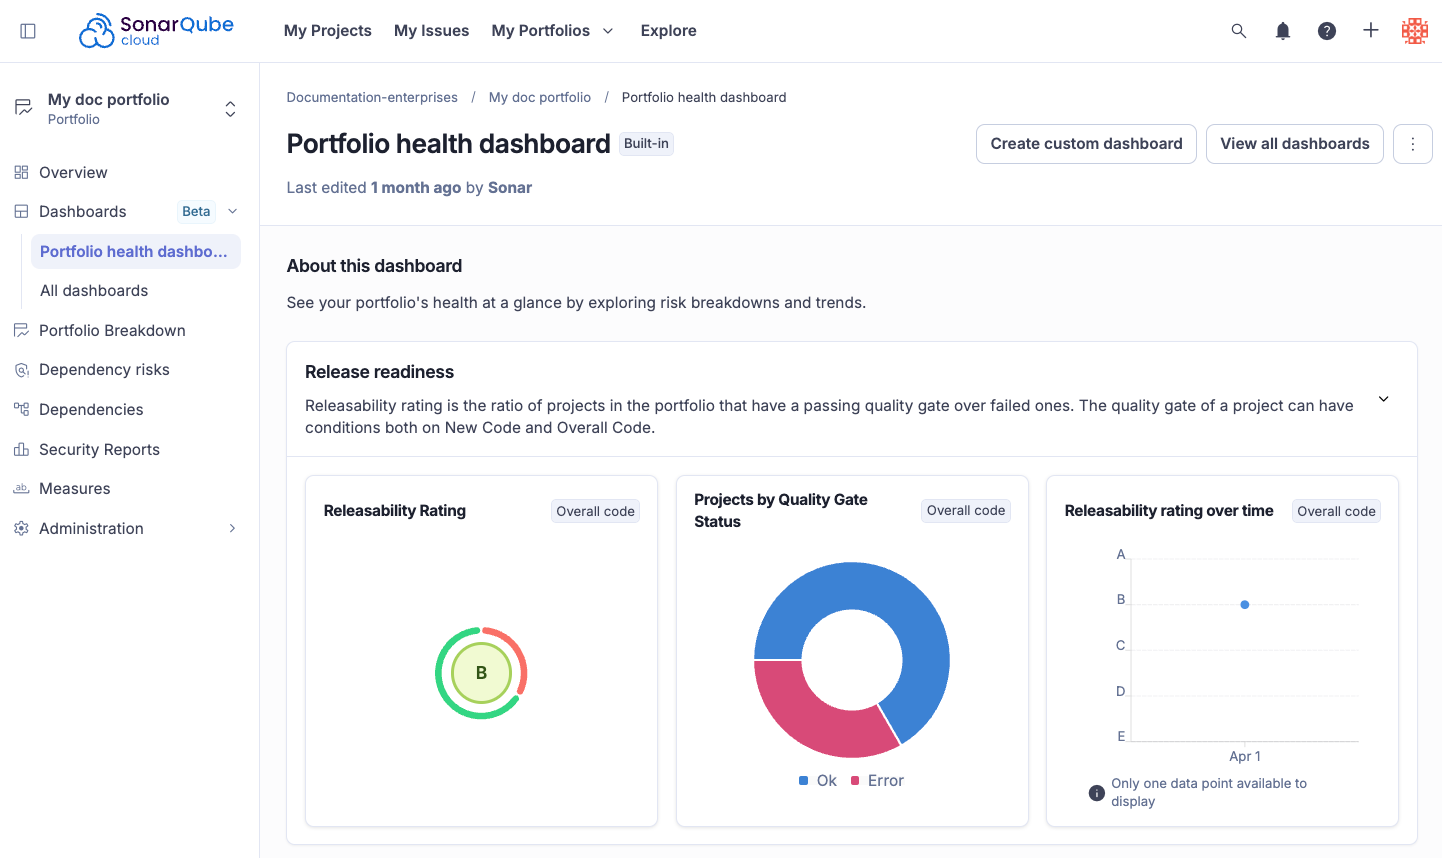This screenshot has height=858, width=1442.
Task: Open the search icon in the top bar
Action: point(1238,30)
